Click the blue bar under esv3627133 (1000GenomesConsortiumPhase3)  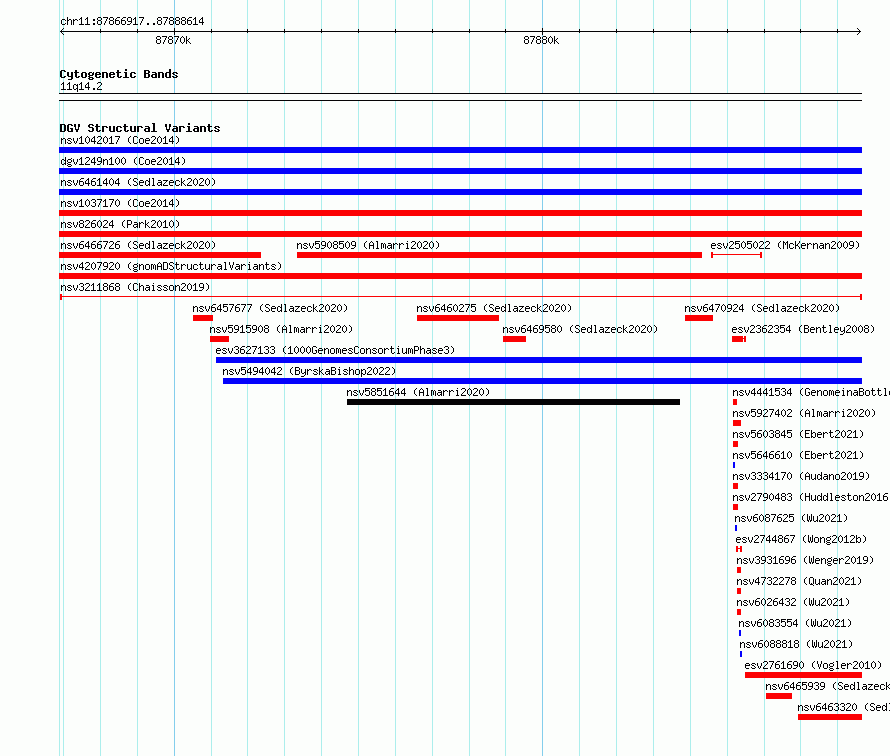point(539,360)
